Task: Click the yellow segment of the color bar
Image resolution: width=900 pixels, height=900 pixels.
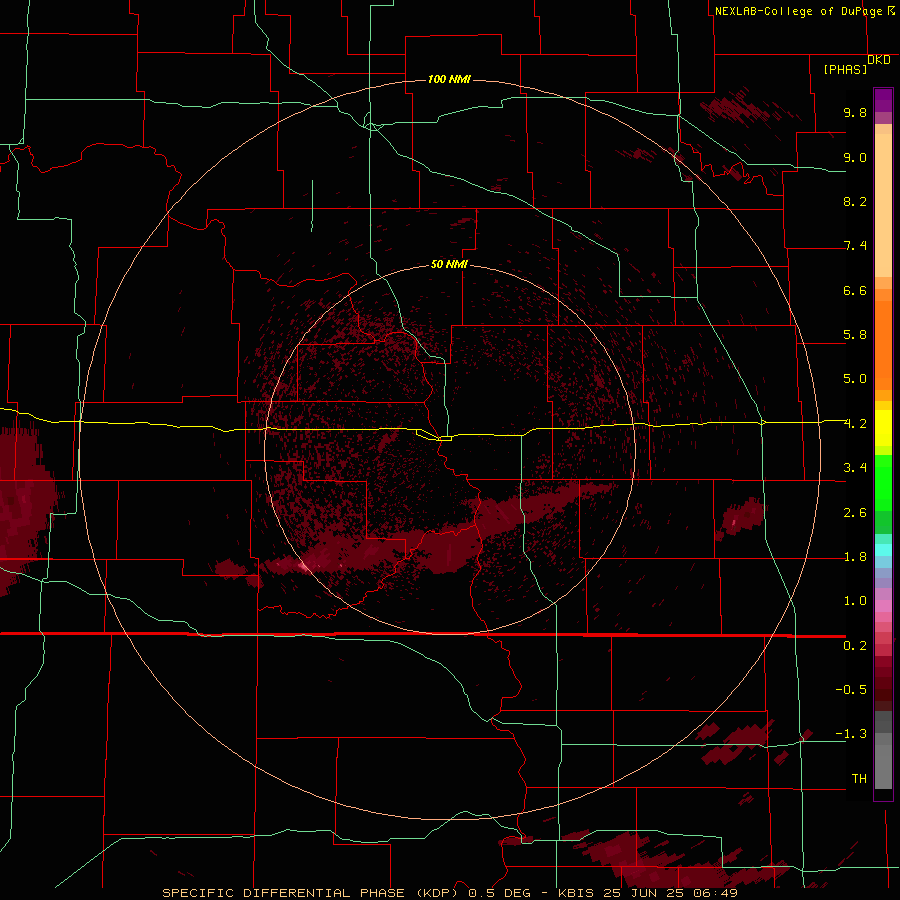Action: 883,428
